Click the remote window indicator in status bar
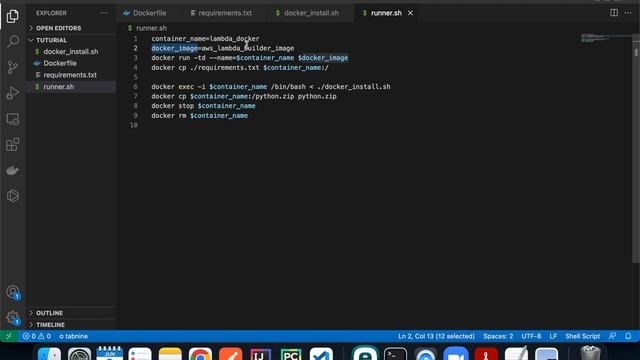 (9, 336)
